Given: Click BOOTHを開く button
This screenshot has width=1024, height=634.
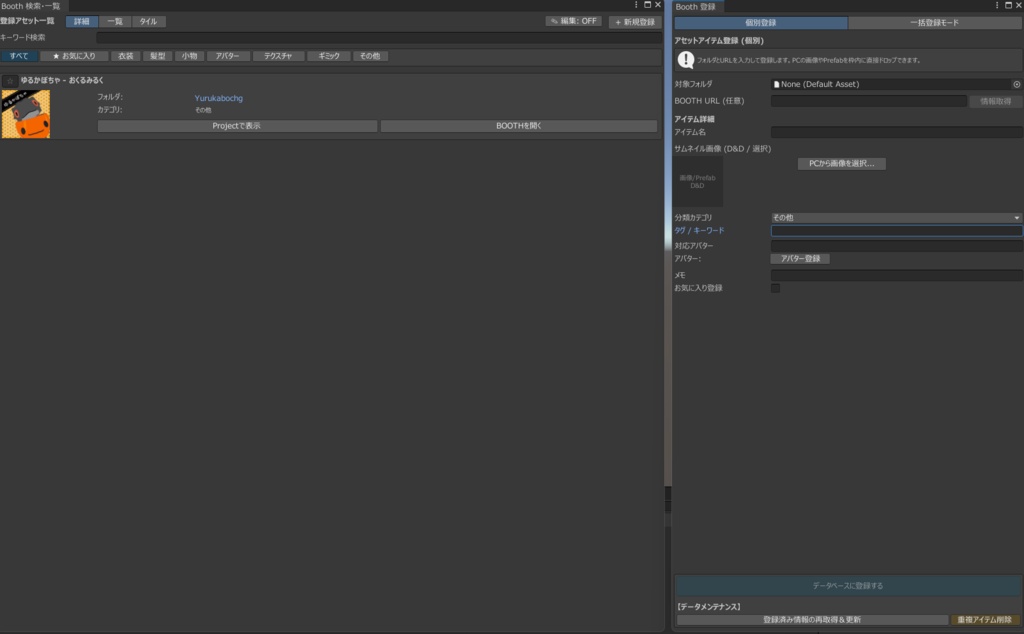Looking at the screenshot, I should (519, 126).
